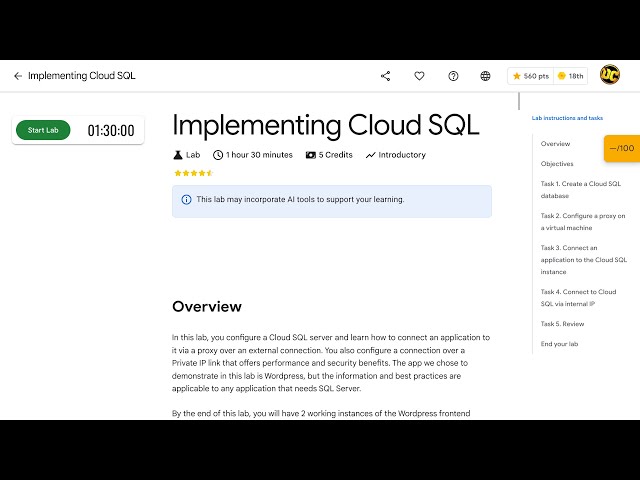
Task: Click the green Start Lab button
Action: point(43,130)
